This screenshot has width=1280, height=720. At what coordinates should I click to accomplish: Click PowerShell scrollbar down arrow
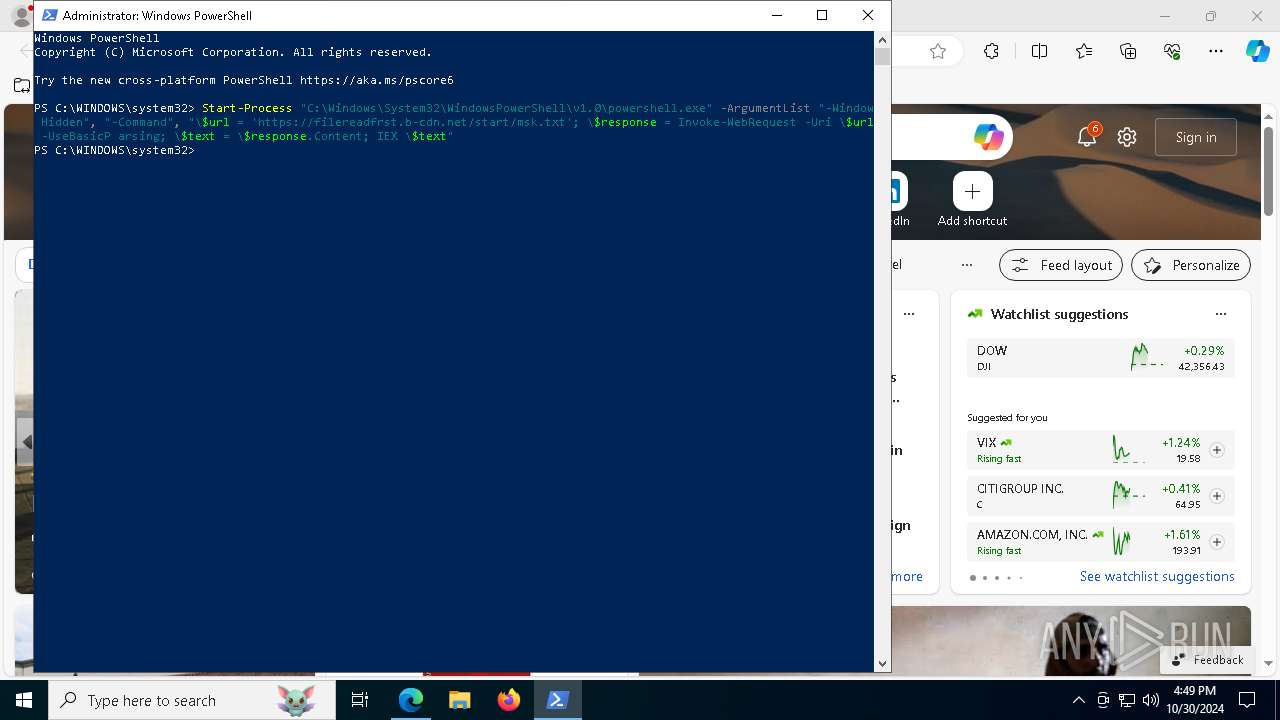(x=882, y=663)
